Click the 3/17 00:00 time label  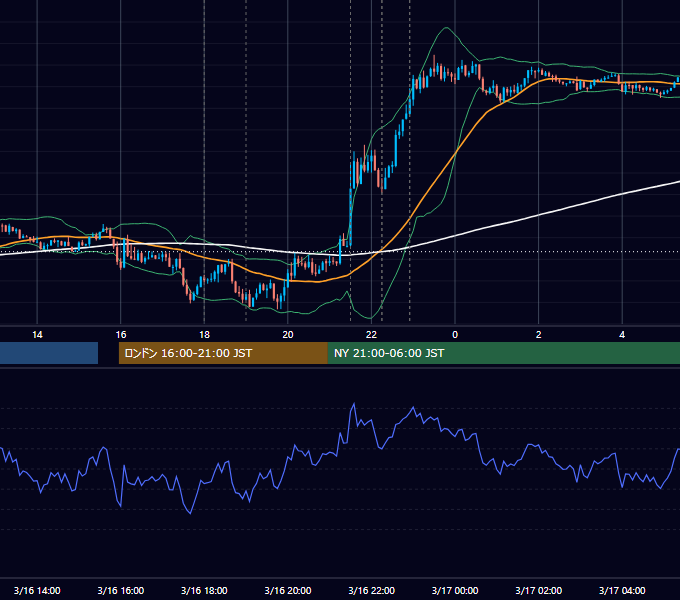455,590
